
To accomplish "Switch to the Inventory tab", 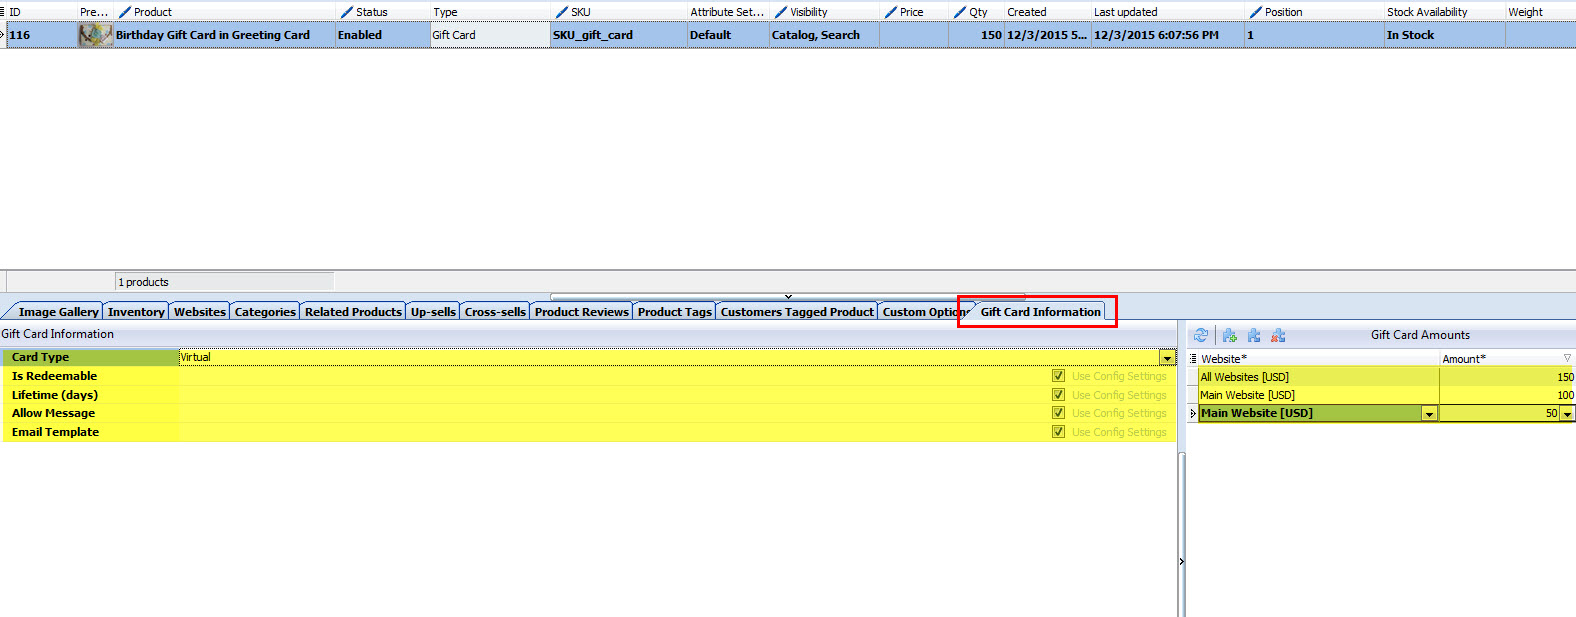I will (136, 312).
